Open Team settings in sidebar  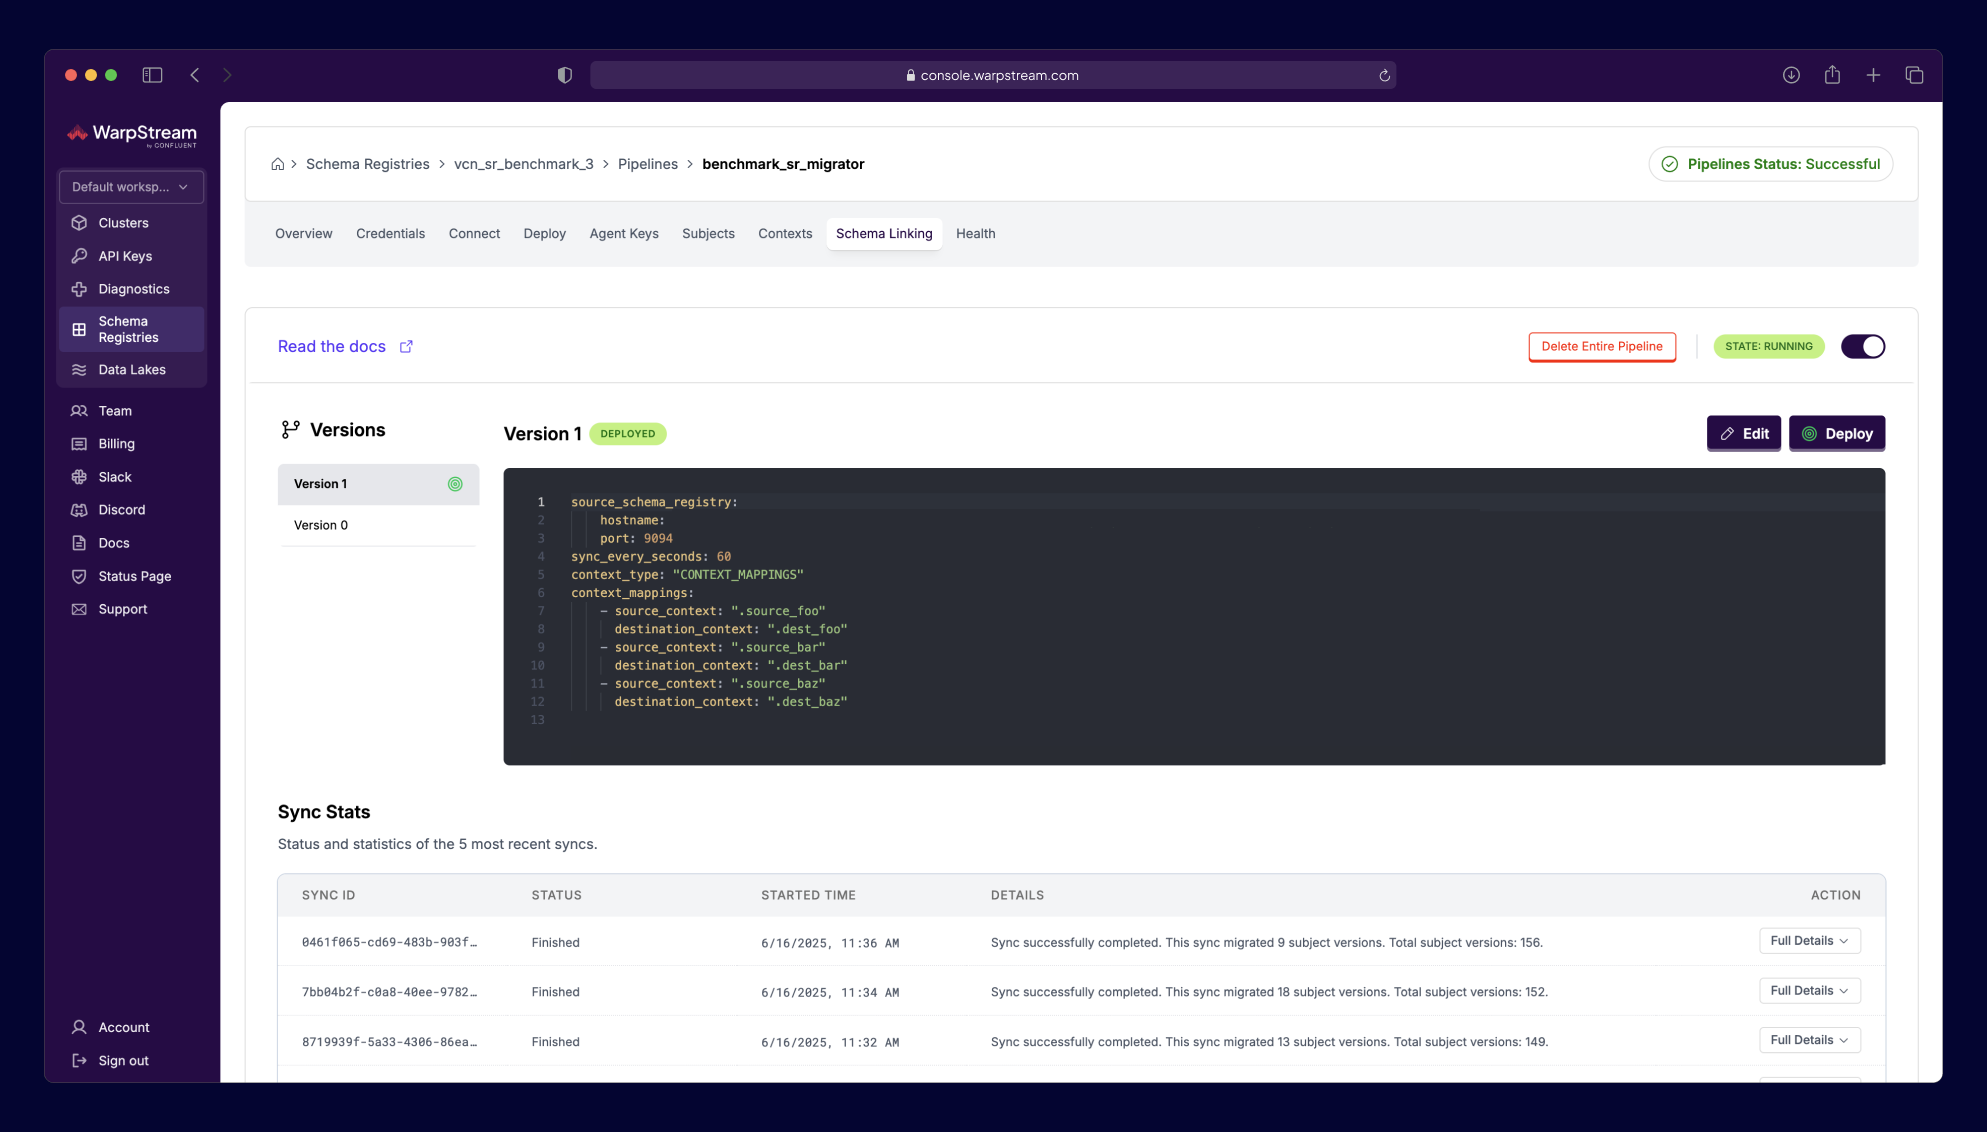point(115,411)
